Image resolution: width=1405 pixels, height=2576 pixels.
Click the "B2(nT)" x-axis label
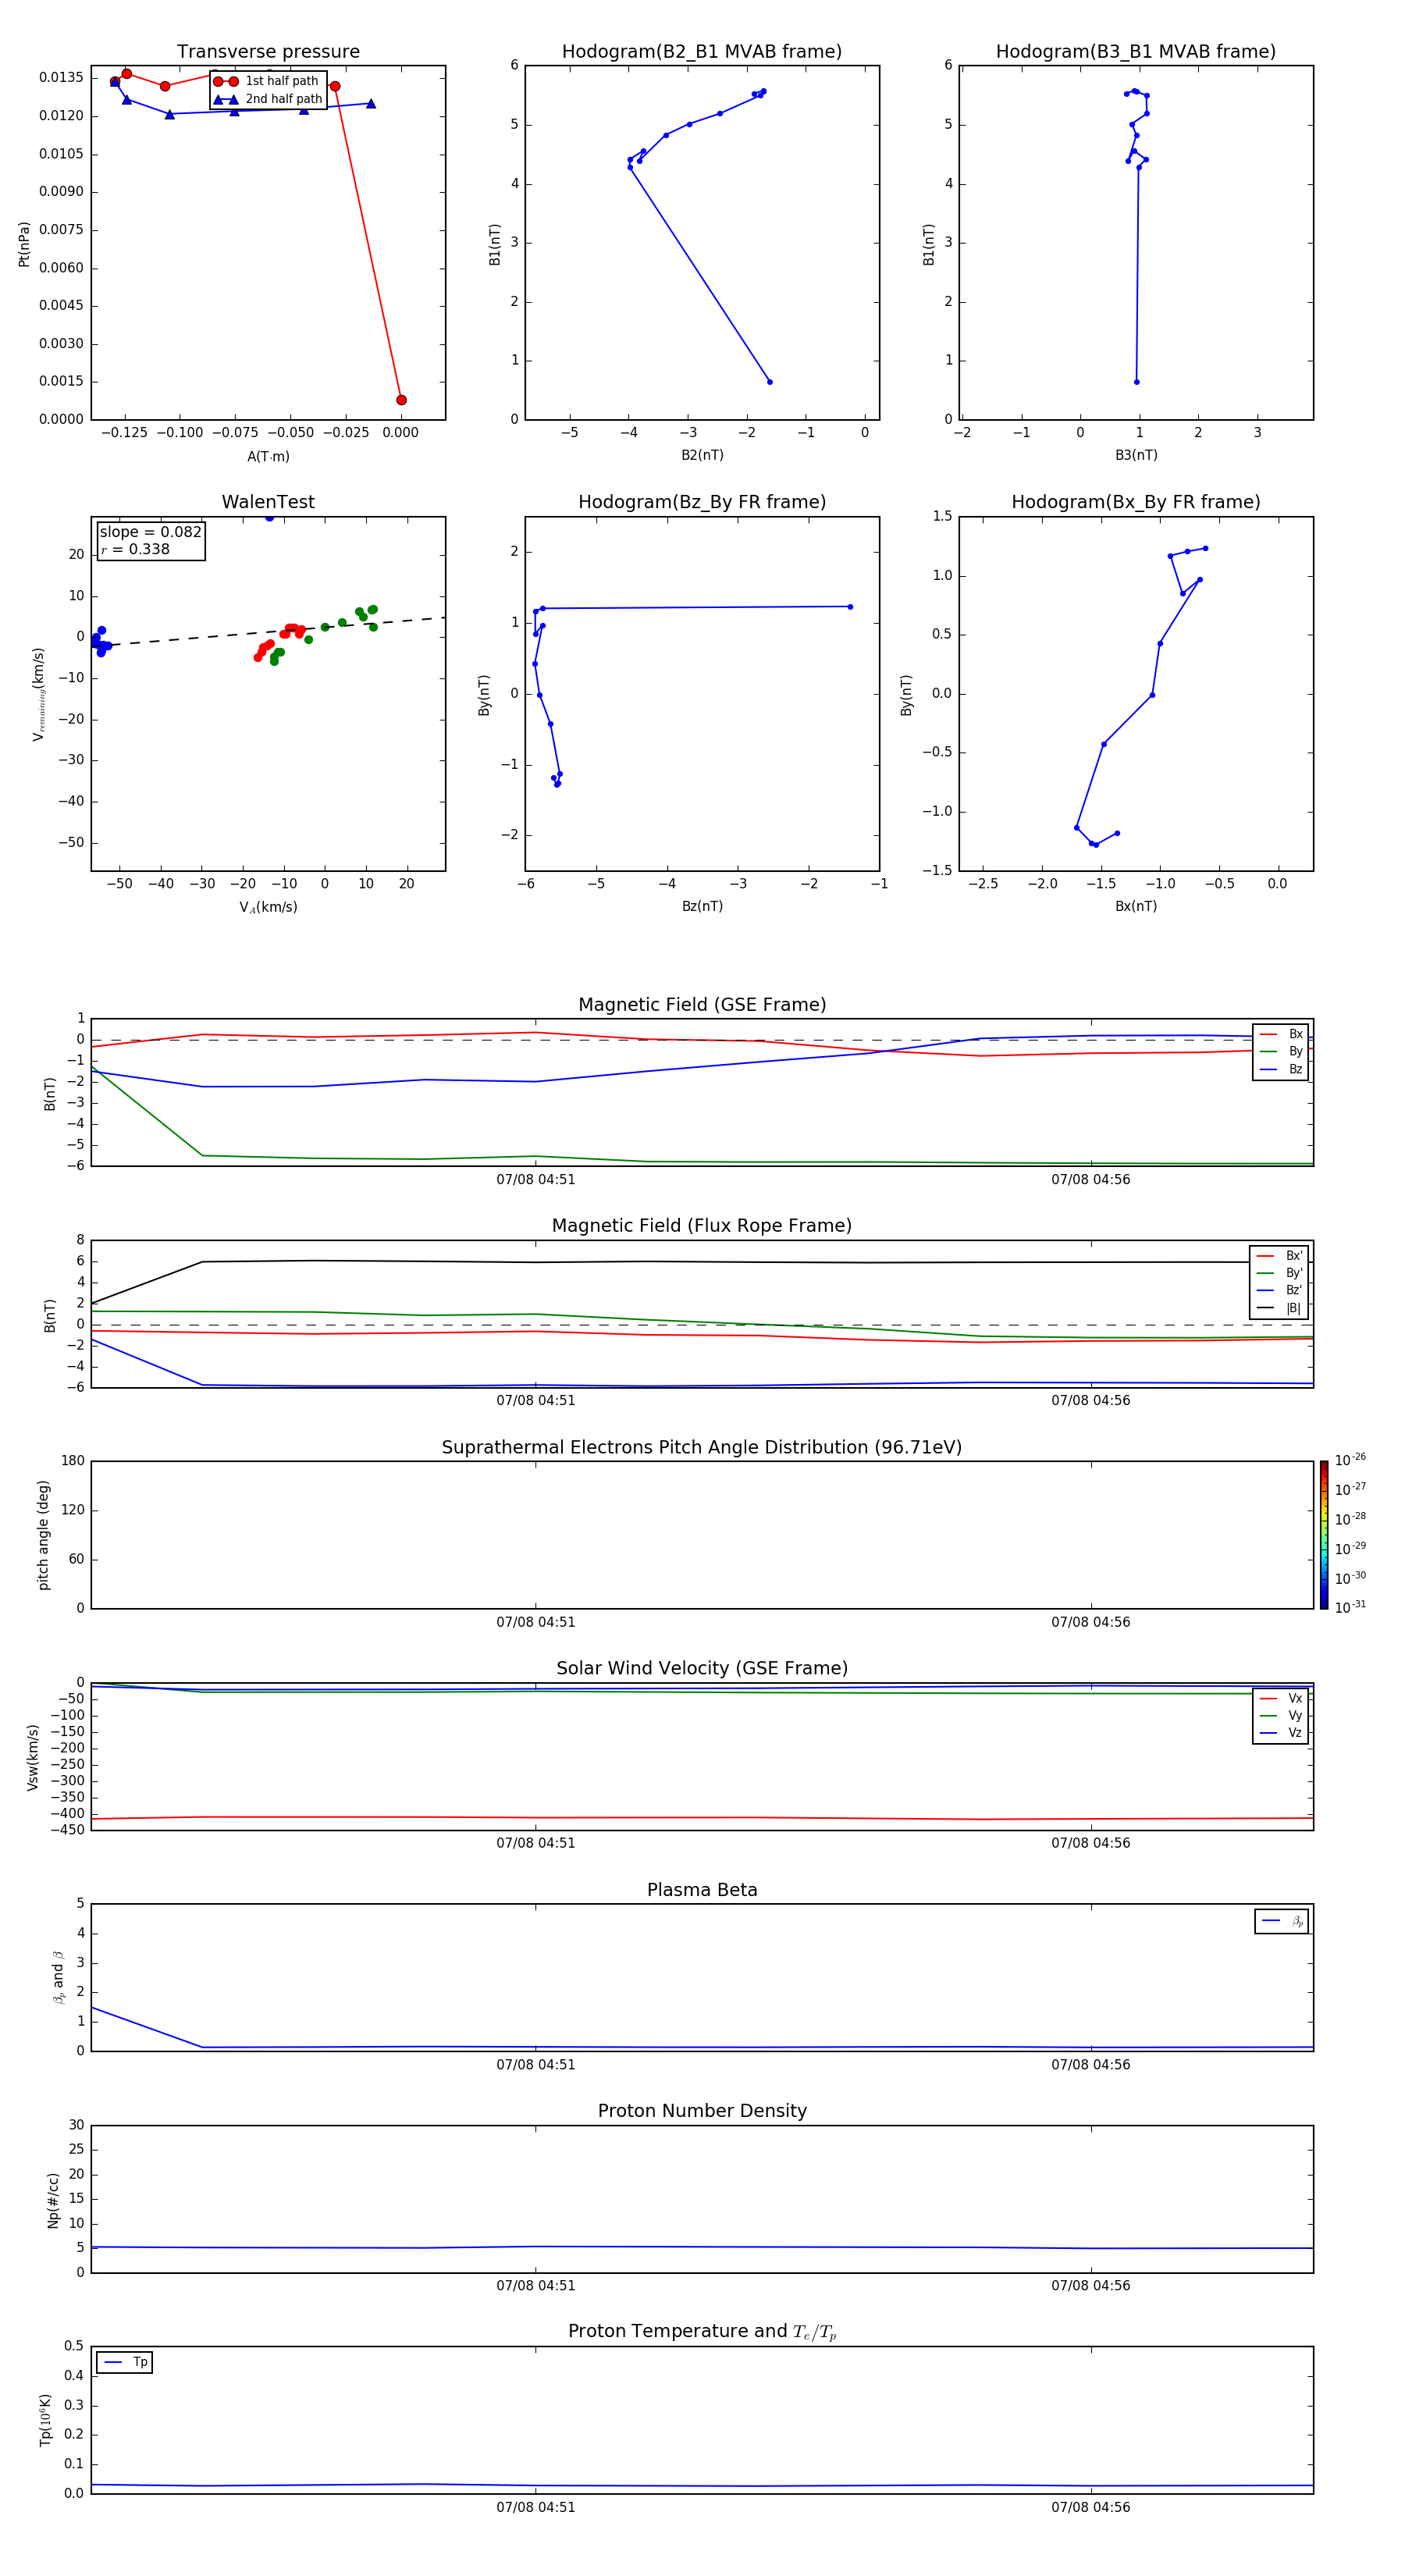702,455
